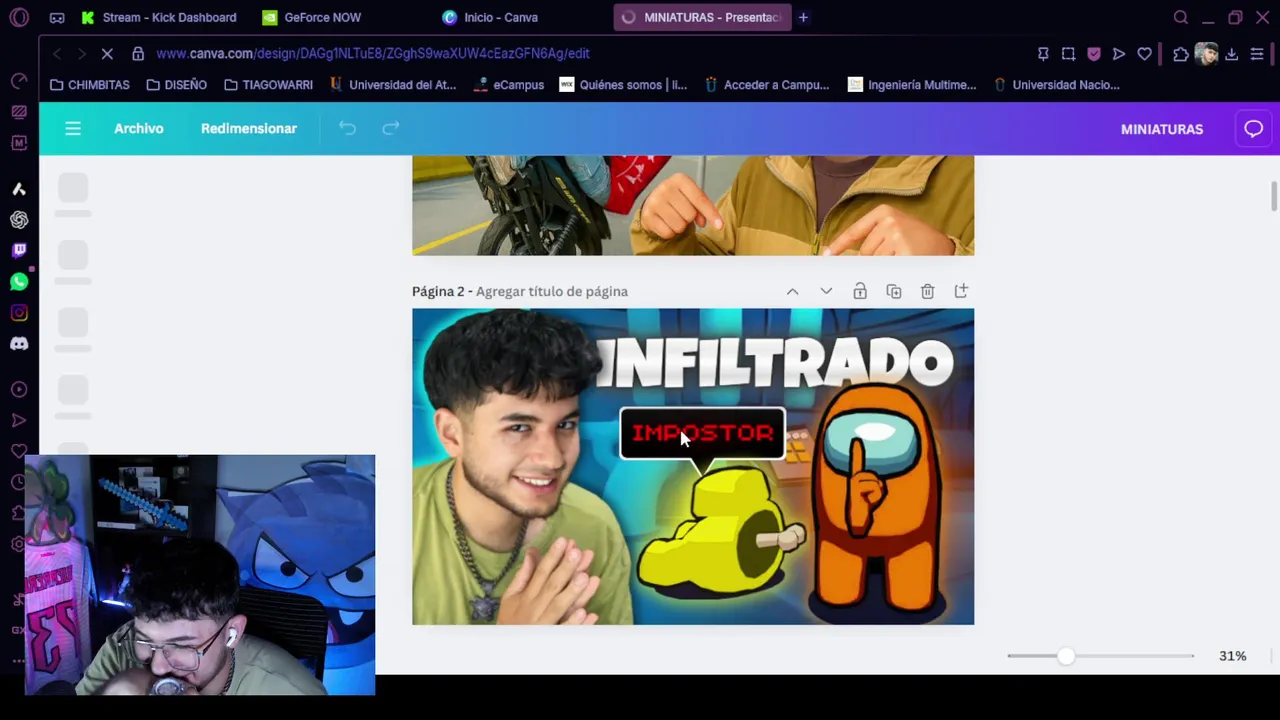Click the 31% zoom level value
1280x720 pixels.
[x=1232, y=656]
